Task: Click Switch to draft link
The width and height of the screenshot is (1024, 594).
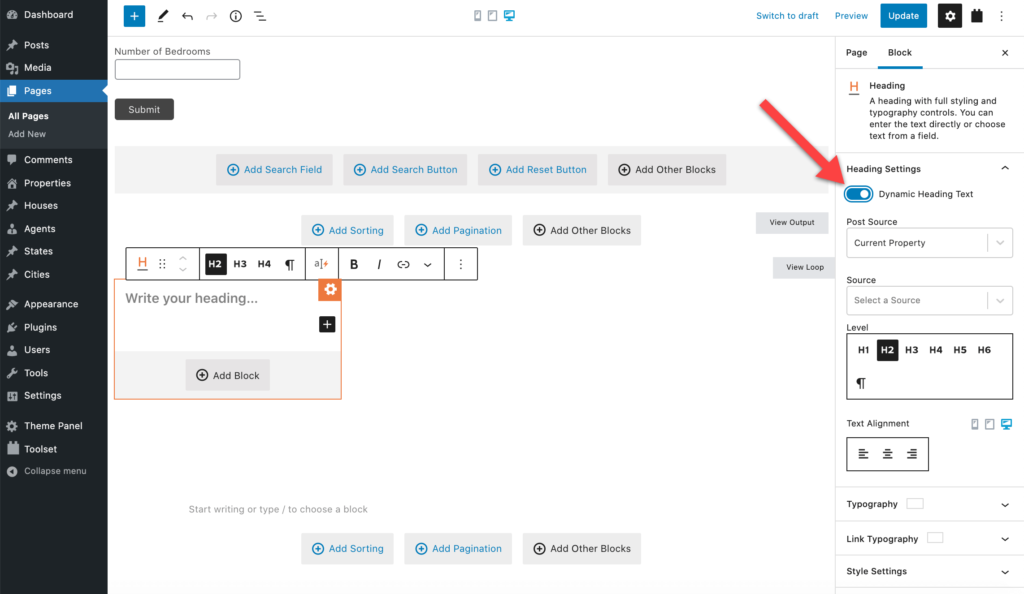Action: 787,16
